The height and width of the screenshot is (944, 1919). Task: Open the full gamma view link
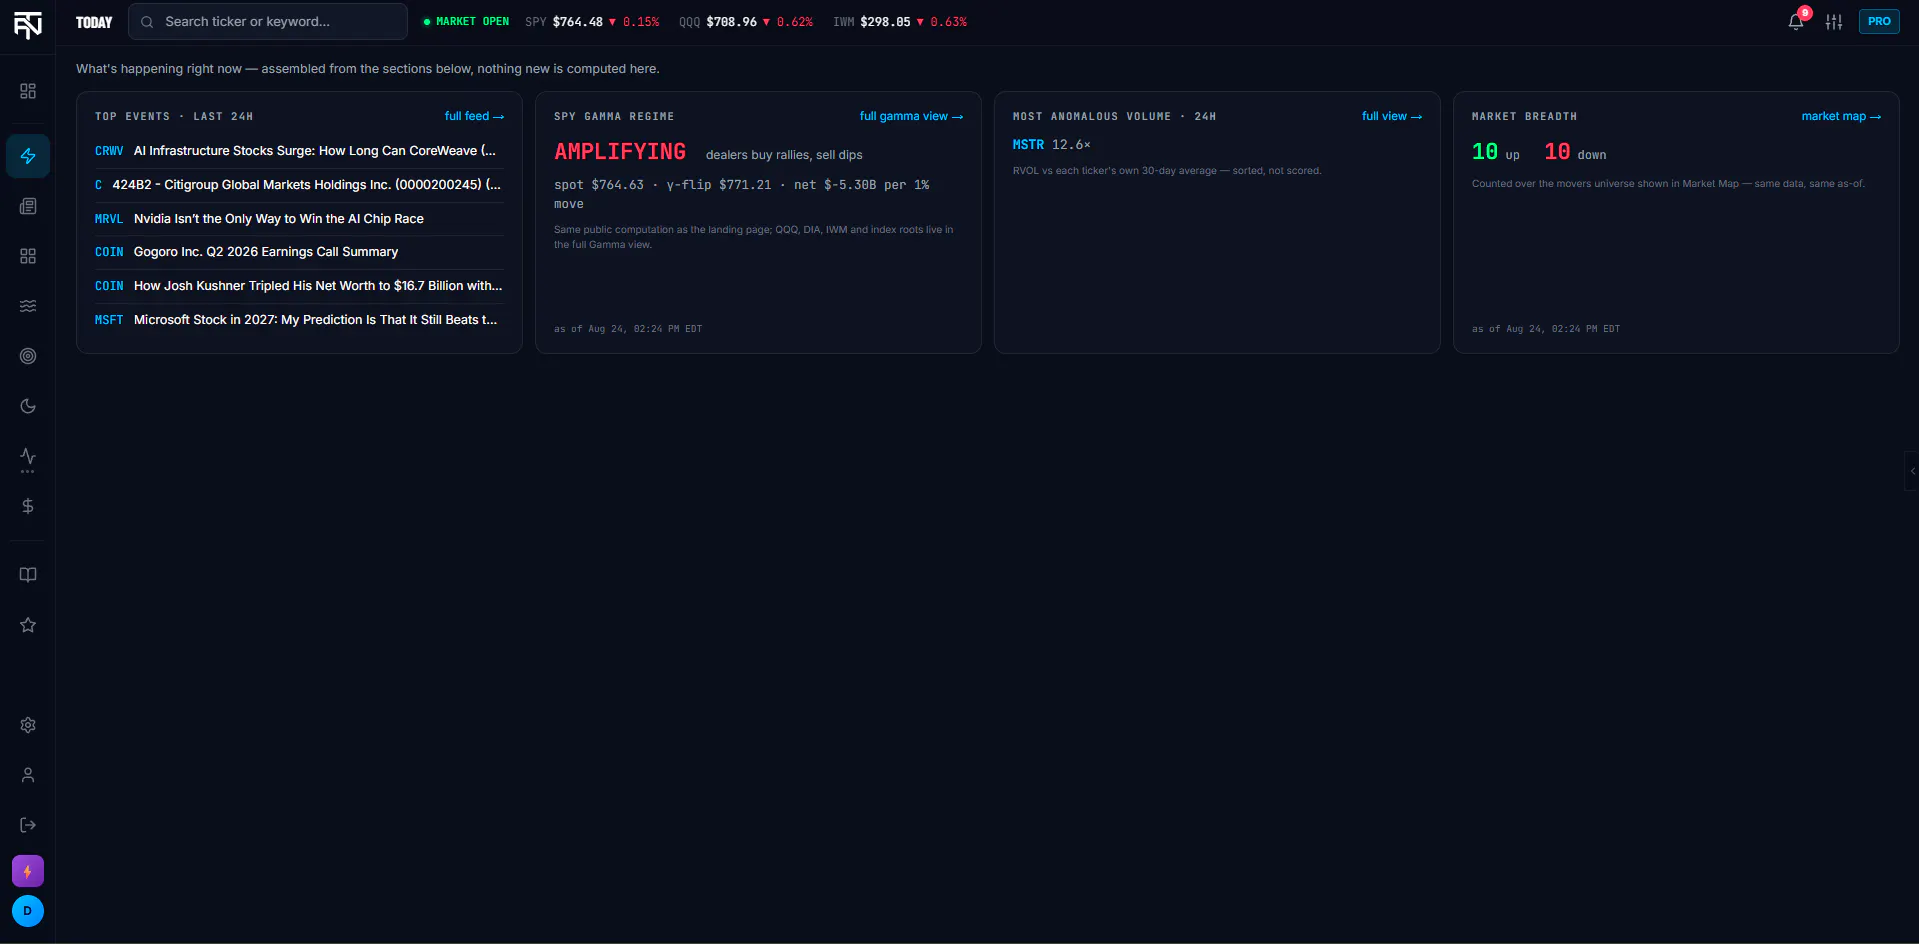[x=911, y=116]
